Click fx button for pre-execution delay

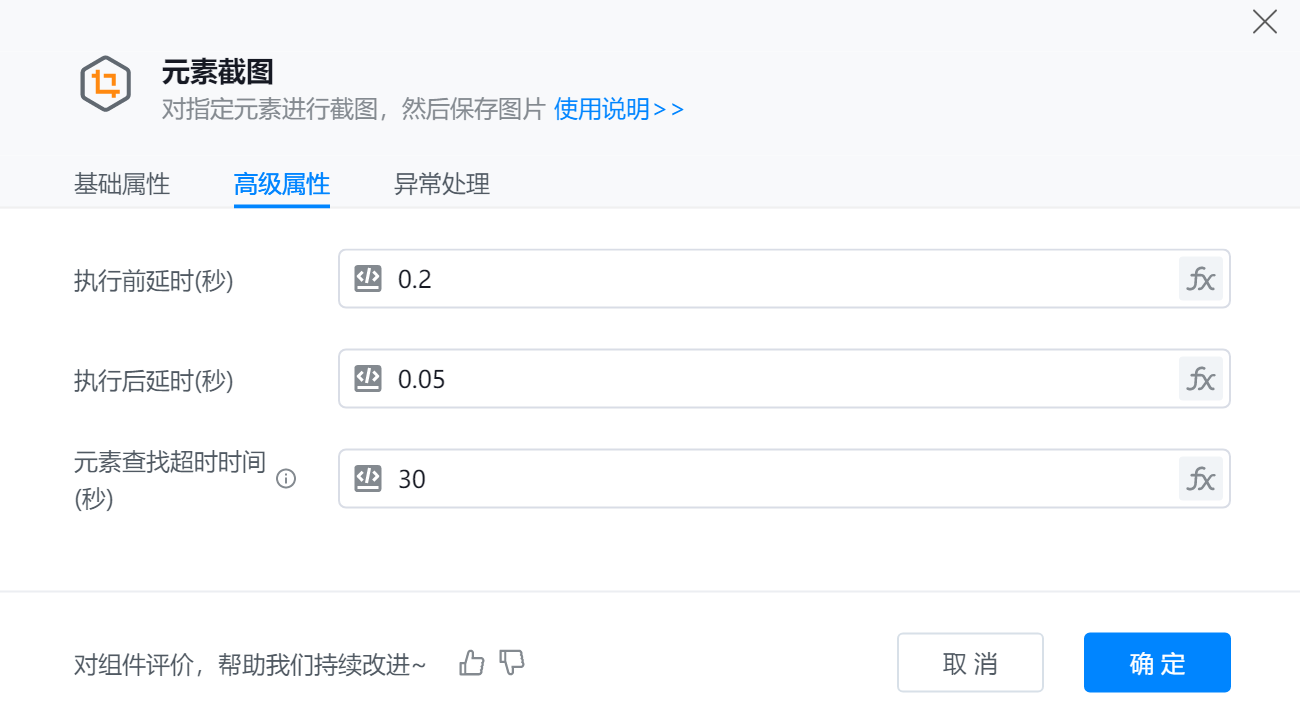(x=1200, y=279)
